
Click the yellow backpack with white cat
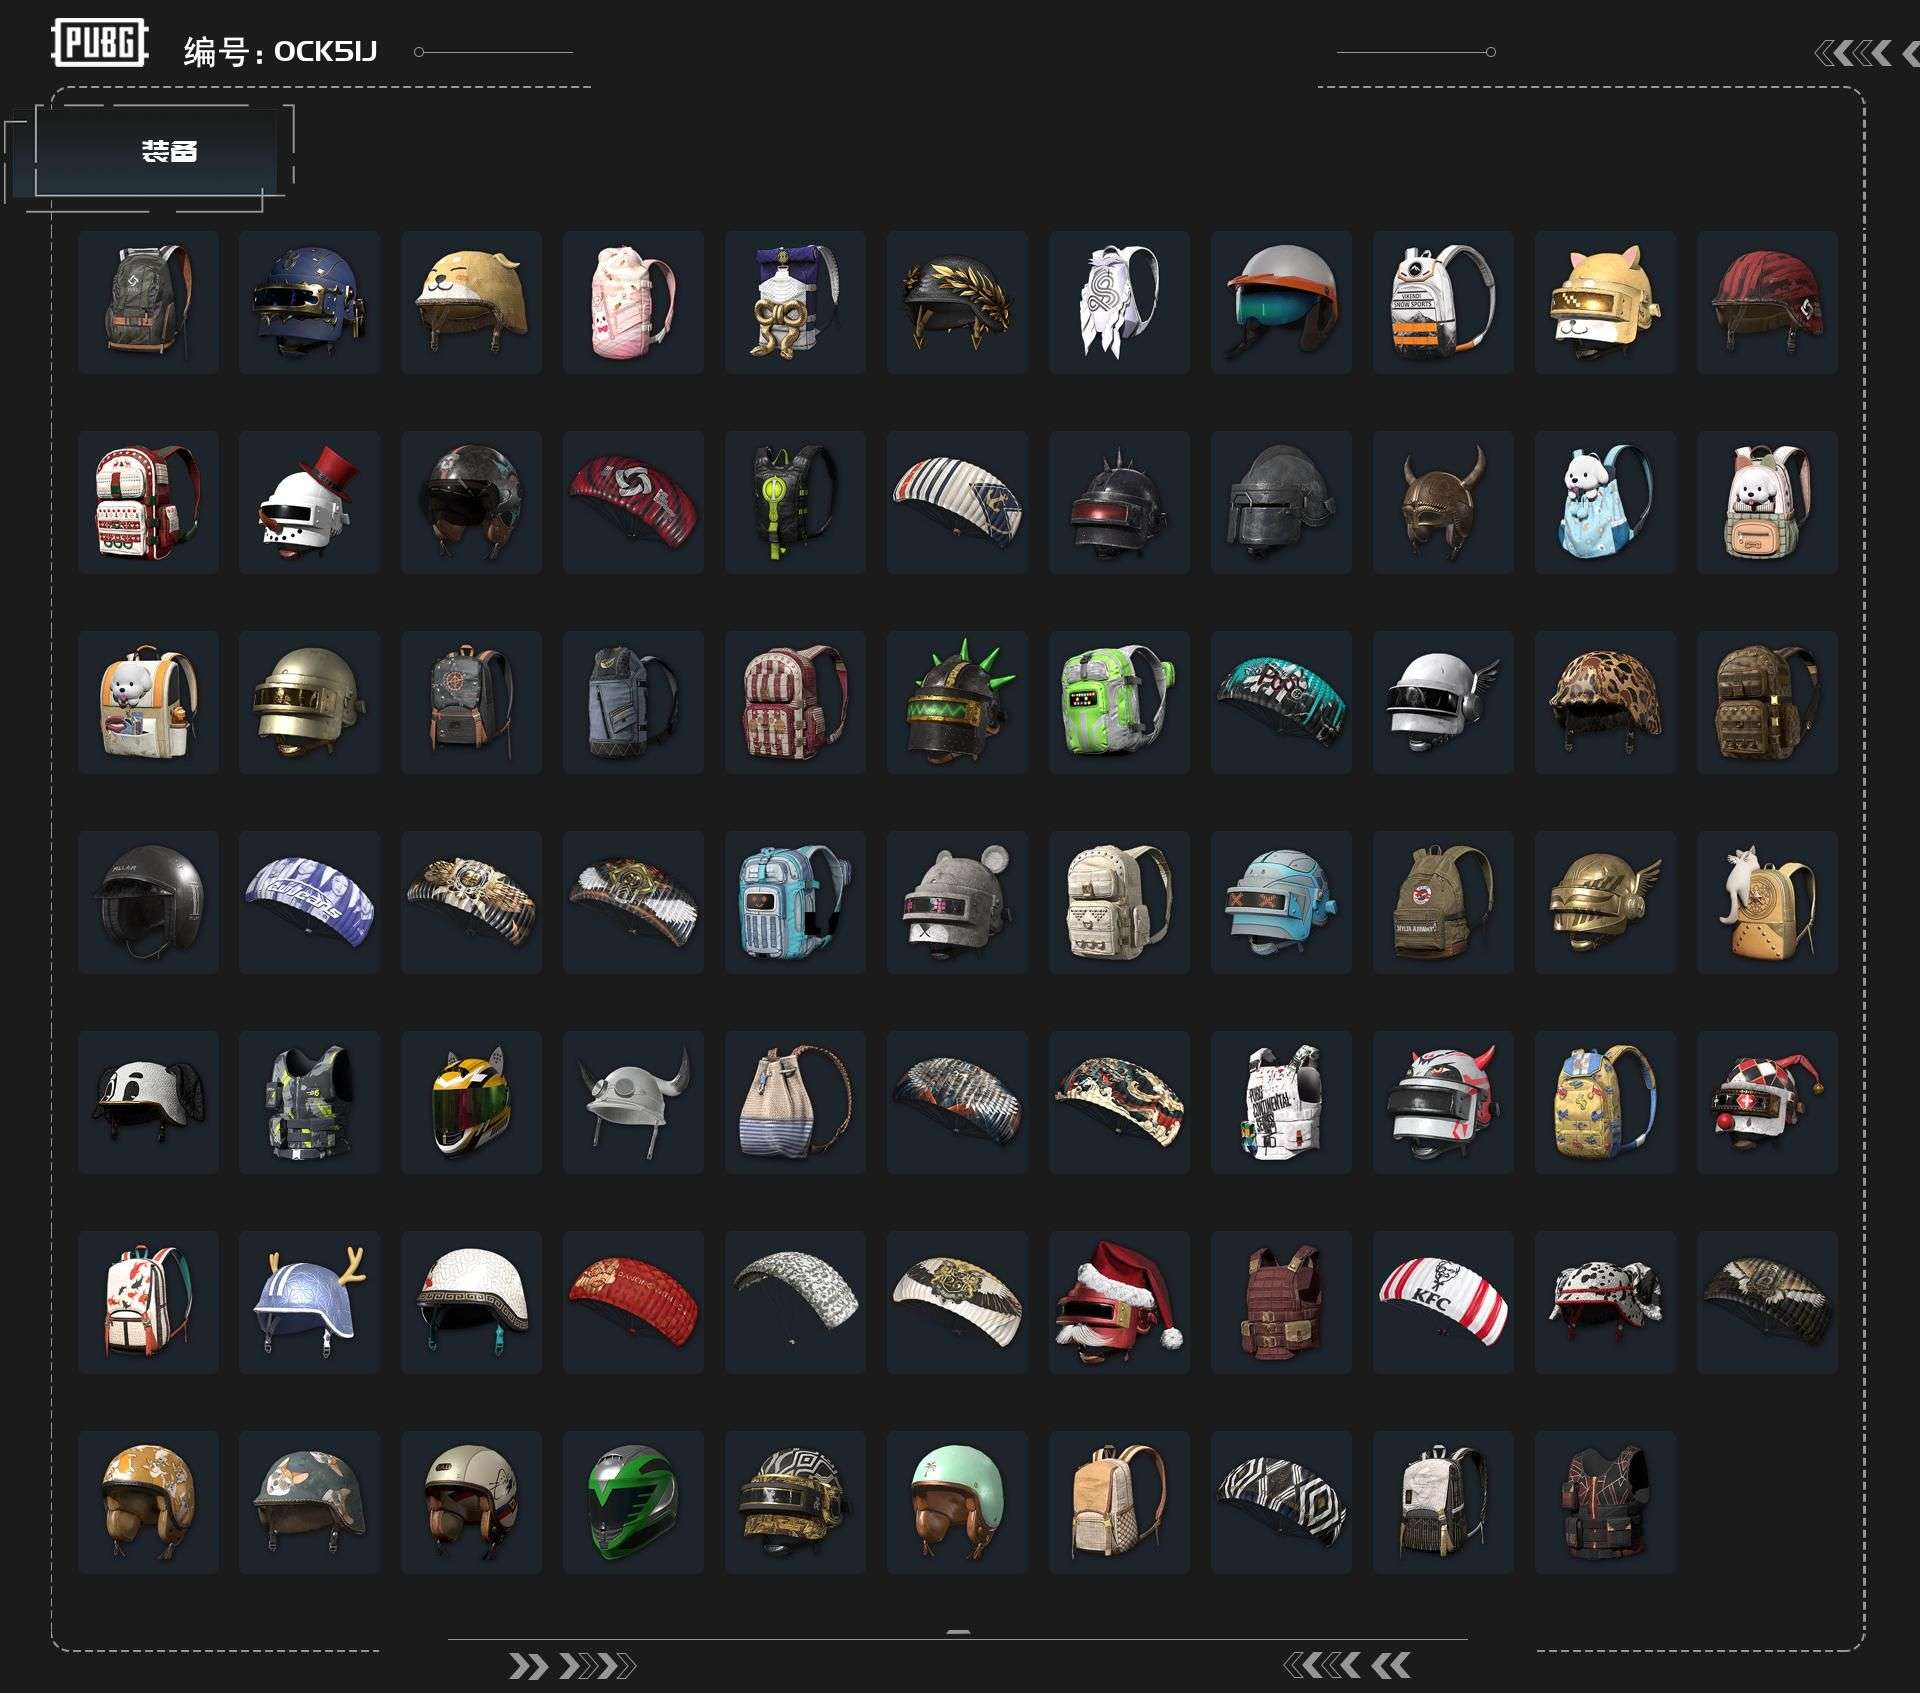pos(1768,902)
